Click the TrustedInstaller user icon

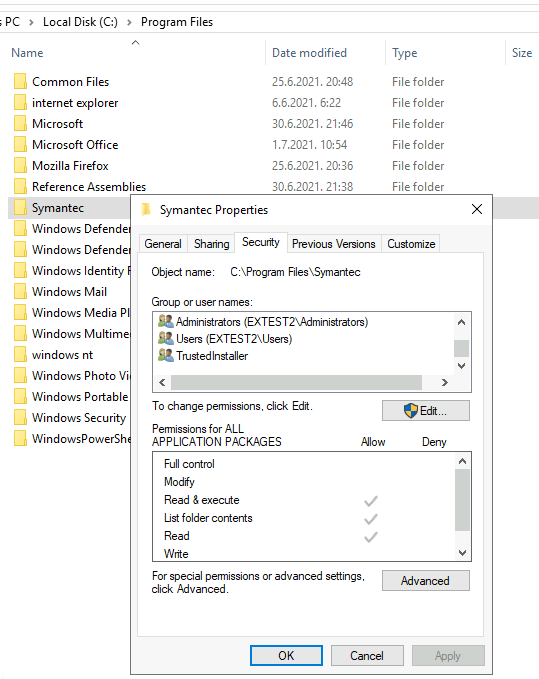(x=165, y=355)
